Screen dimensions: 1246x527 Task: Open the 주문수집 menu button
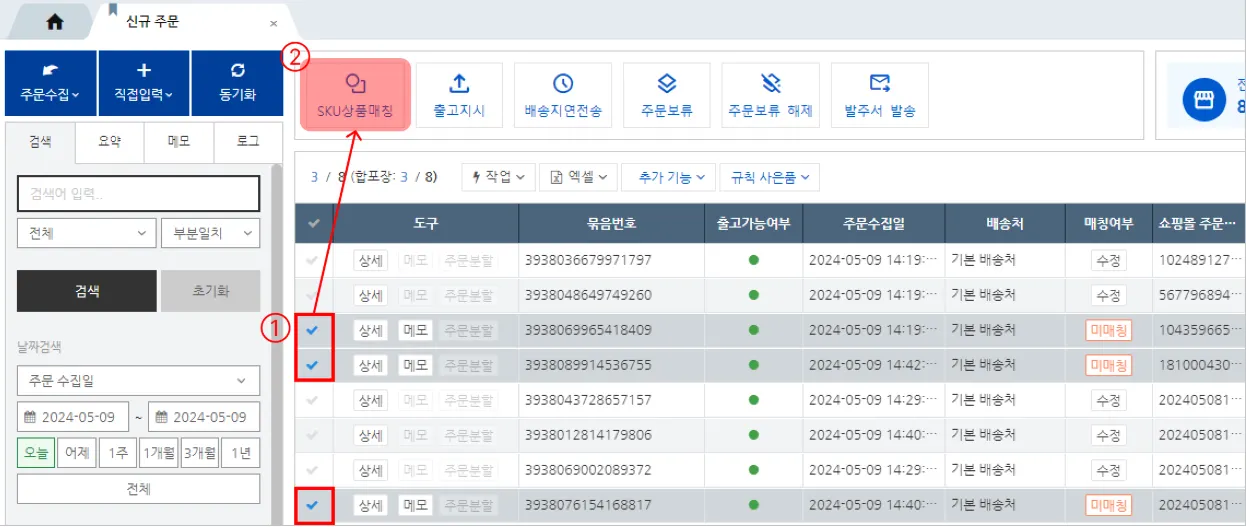point(50,84)
